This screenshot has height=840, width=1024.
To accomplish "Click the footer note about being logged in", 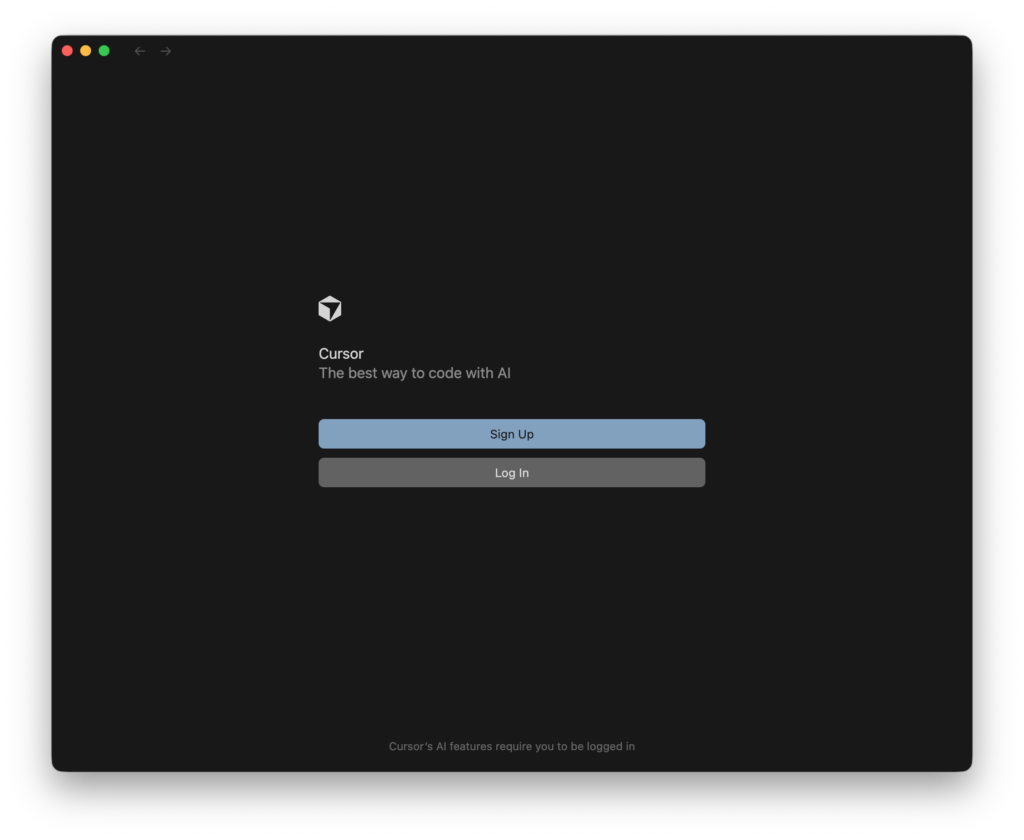I will [x=511, y=746].
